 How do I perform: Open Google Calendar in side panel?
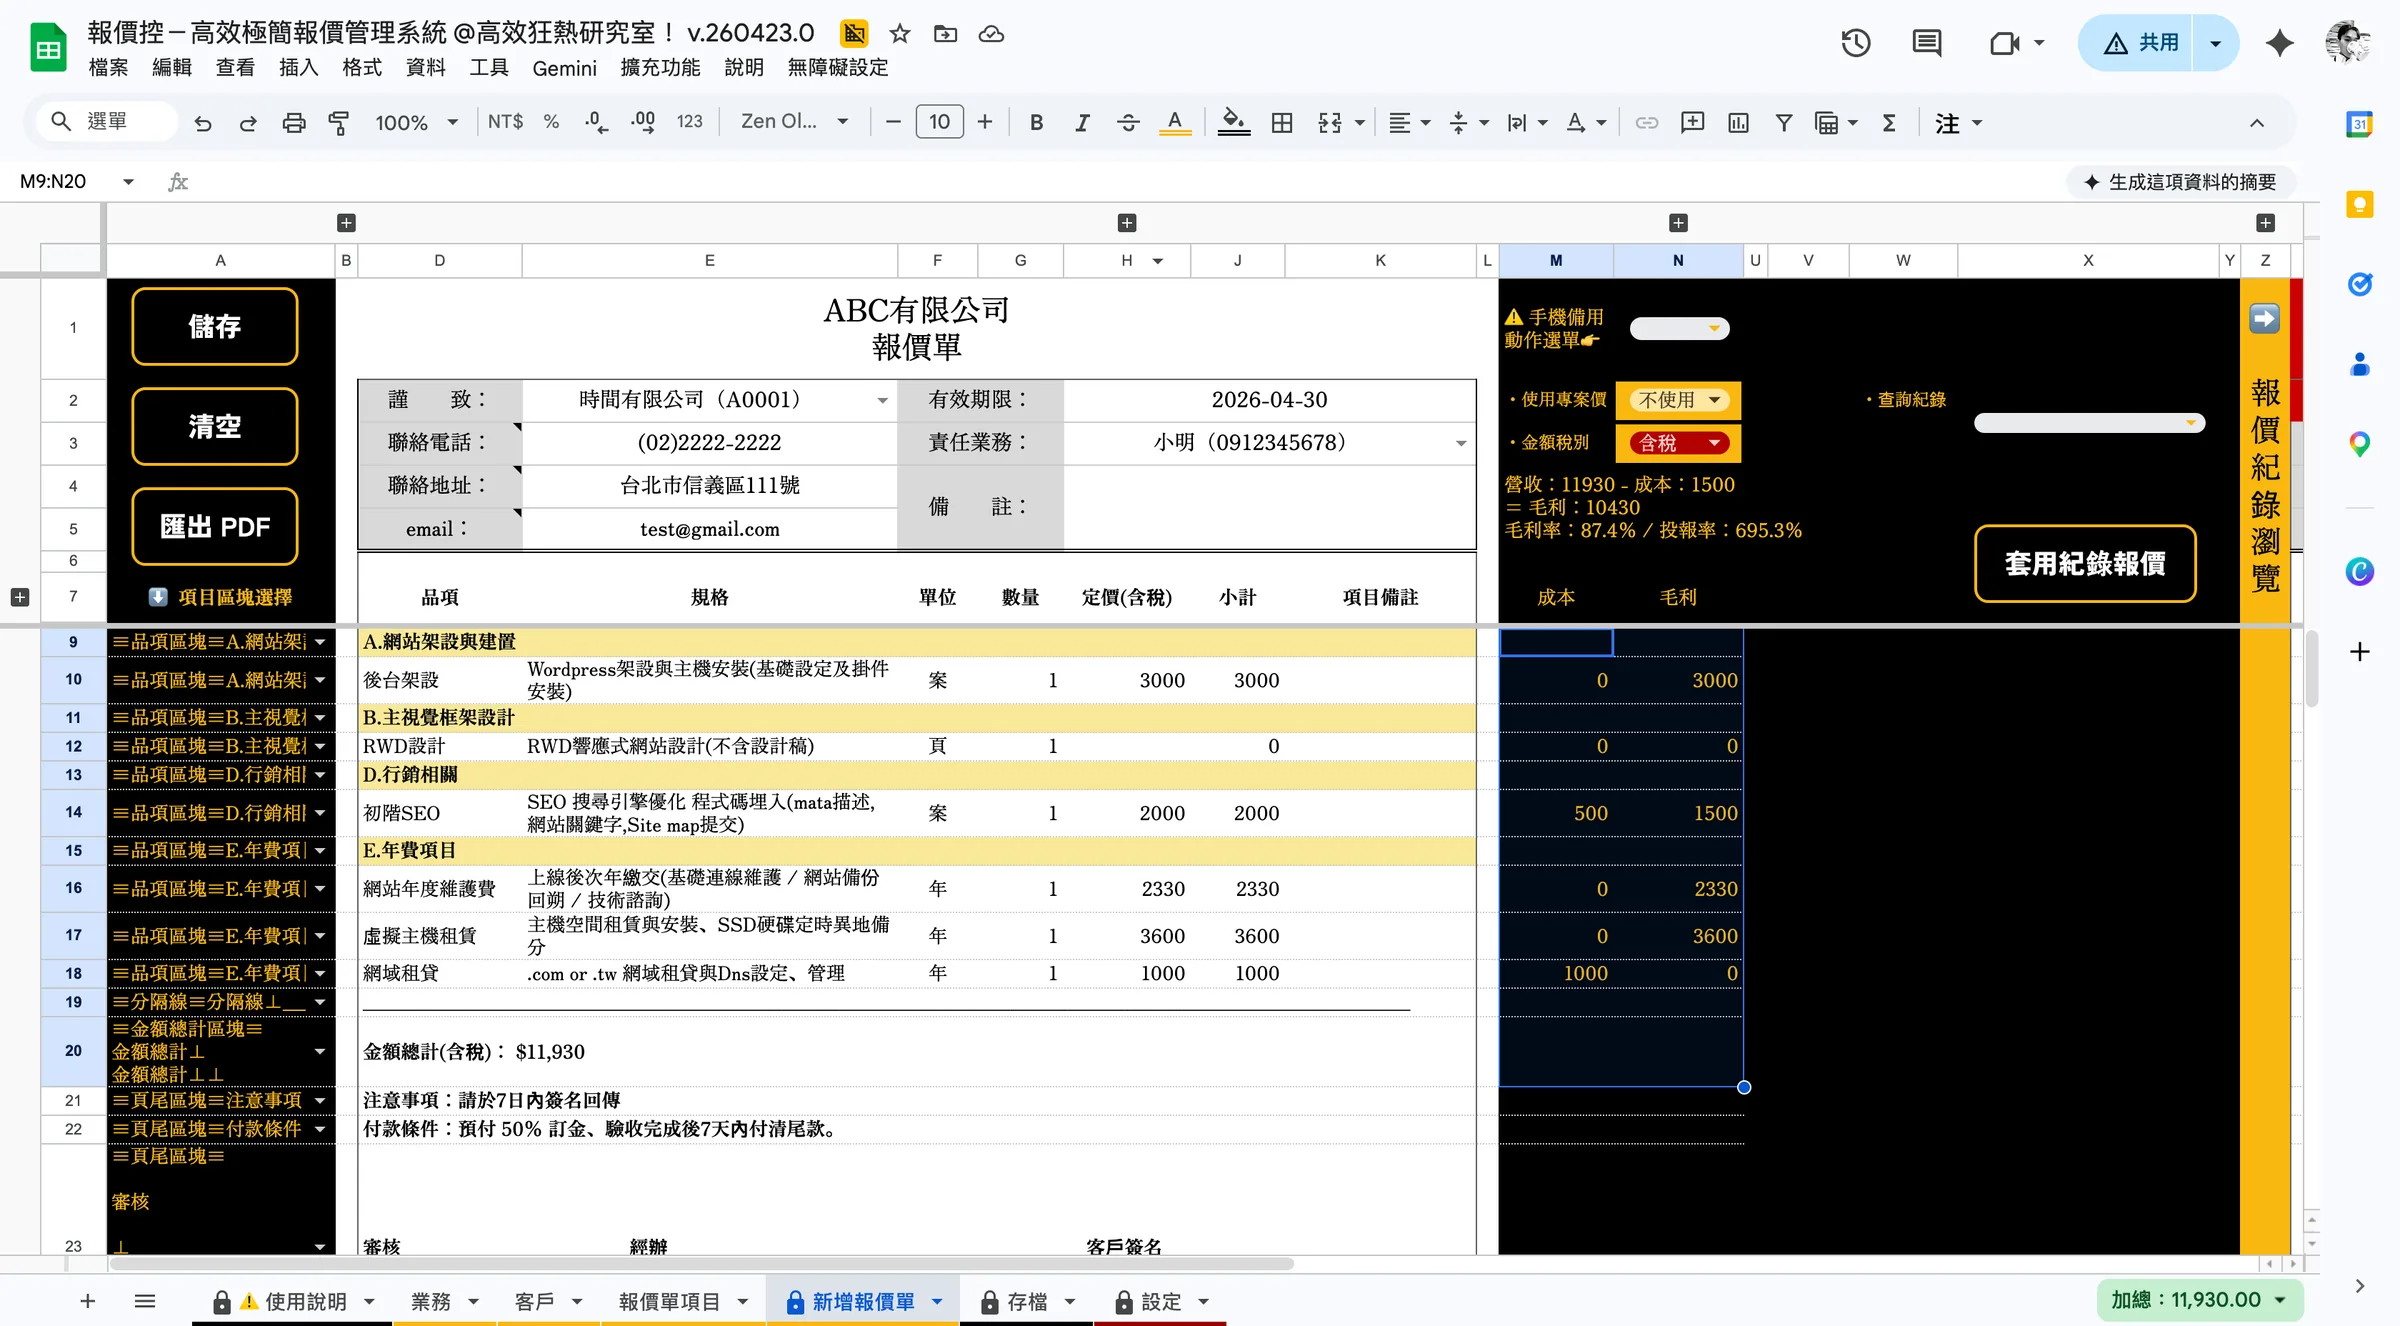pos(2359,125)
